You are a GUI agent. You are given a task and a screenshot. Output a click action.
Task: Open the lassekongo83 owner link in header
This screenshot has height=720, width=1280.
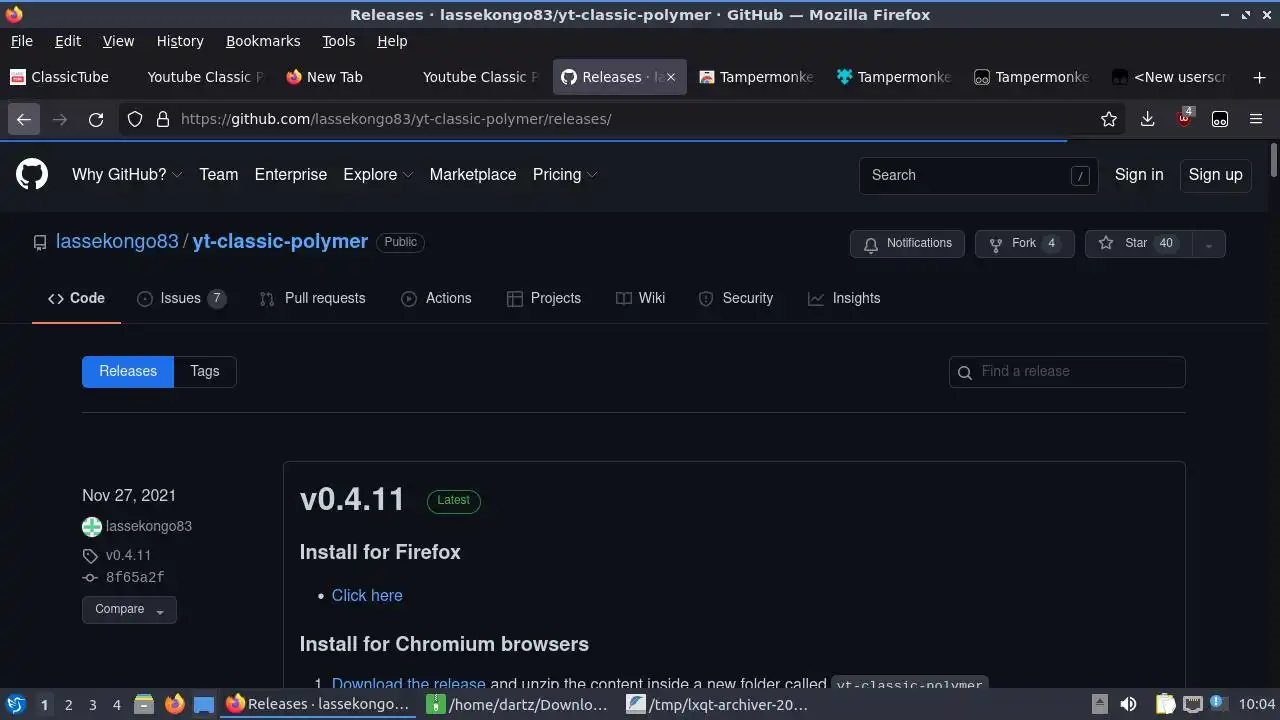pyautogui.click(x=117, y=242)
